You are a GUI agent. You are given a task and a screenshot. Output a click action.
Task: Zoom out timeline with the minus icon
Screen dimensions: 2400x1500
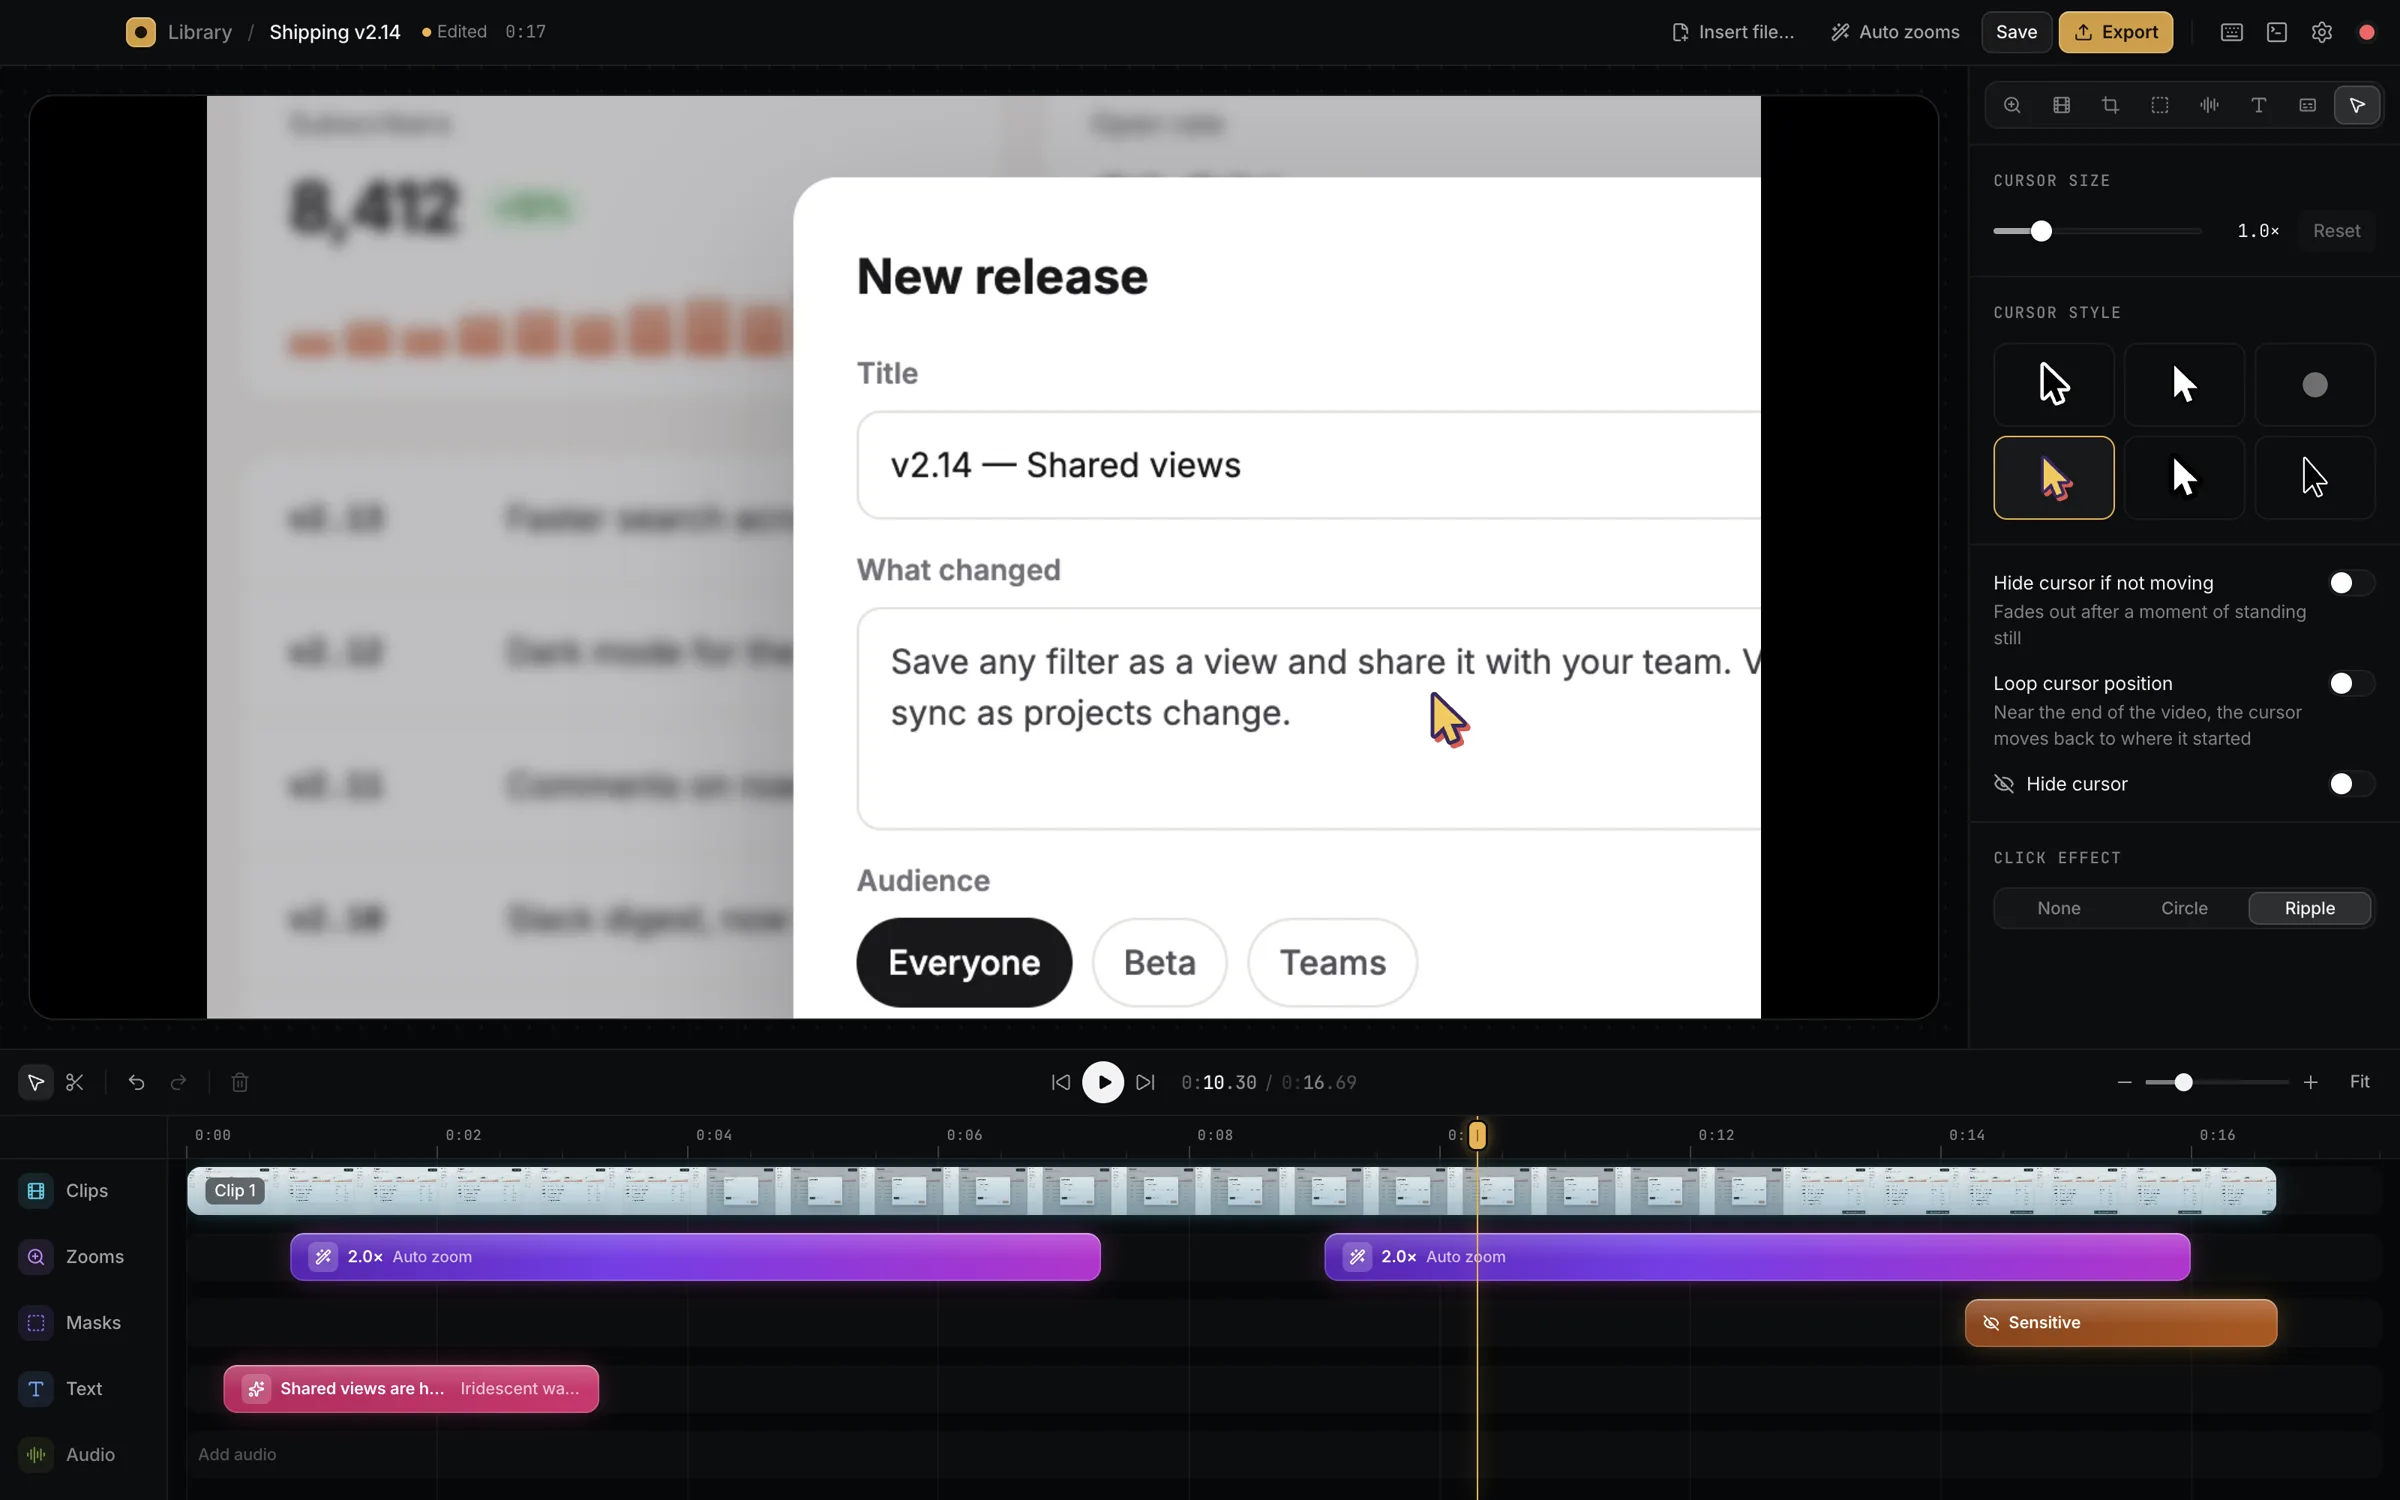pyautogui.click(x=2124, y=1082)
